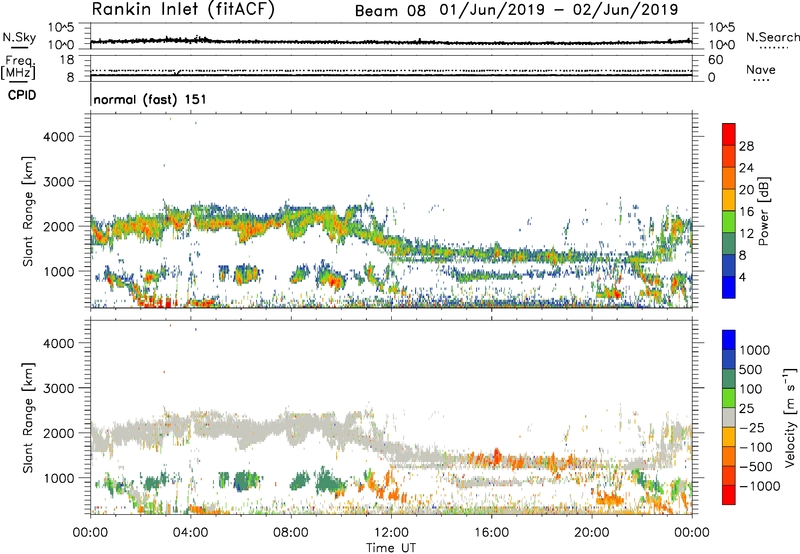The image size is (800, 554).
Task: Click the left '10^5' noise axis value
Action: tap(61, 28)
